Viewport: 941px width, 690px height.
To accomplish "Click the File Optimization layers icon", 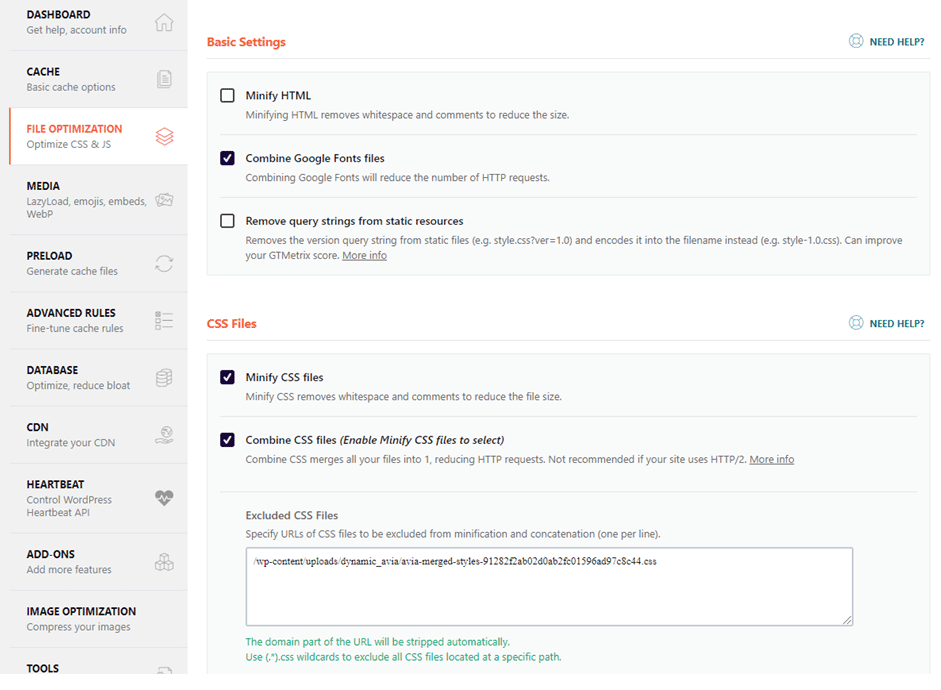I will [164, 136].
